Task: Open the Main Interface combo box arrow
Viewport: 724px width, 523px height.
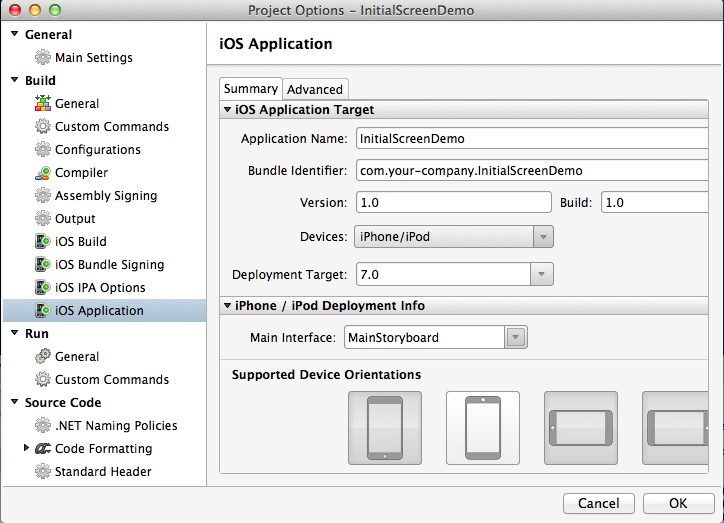Action: 516,338
